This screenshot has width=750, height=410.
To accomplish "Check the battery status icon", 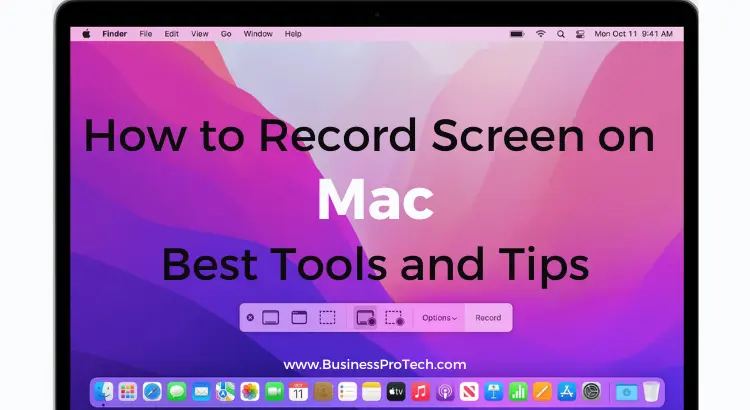I will click(x=517, y=34).
